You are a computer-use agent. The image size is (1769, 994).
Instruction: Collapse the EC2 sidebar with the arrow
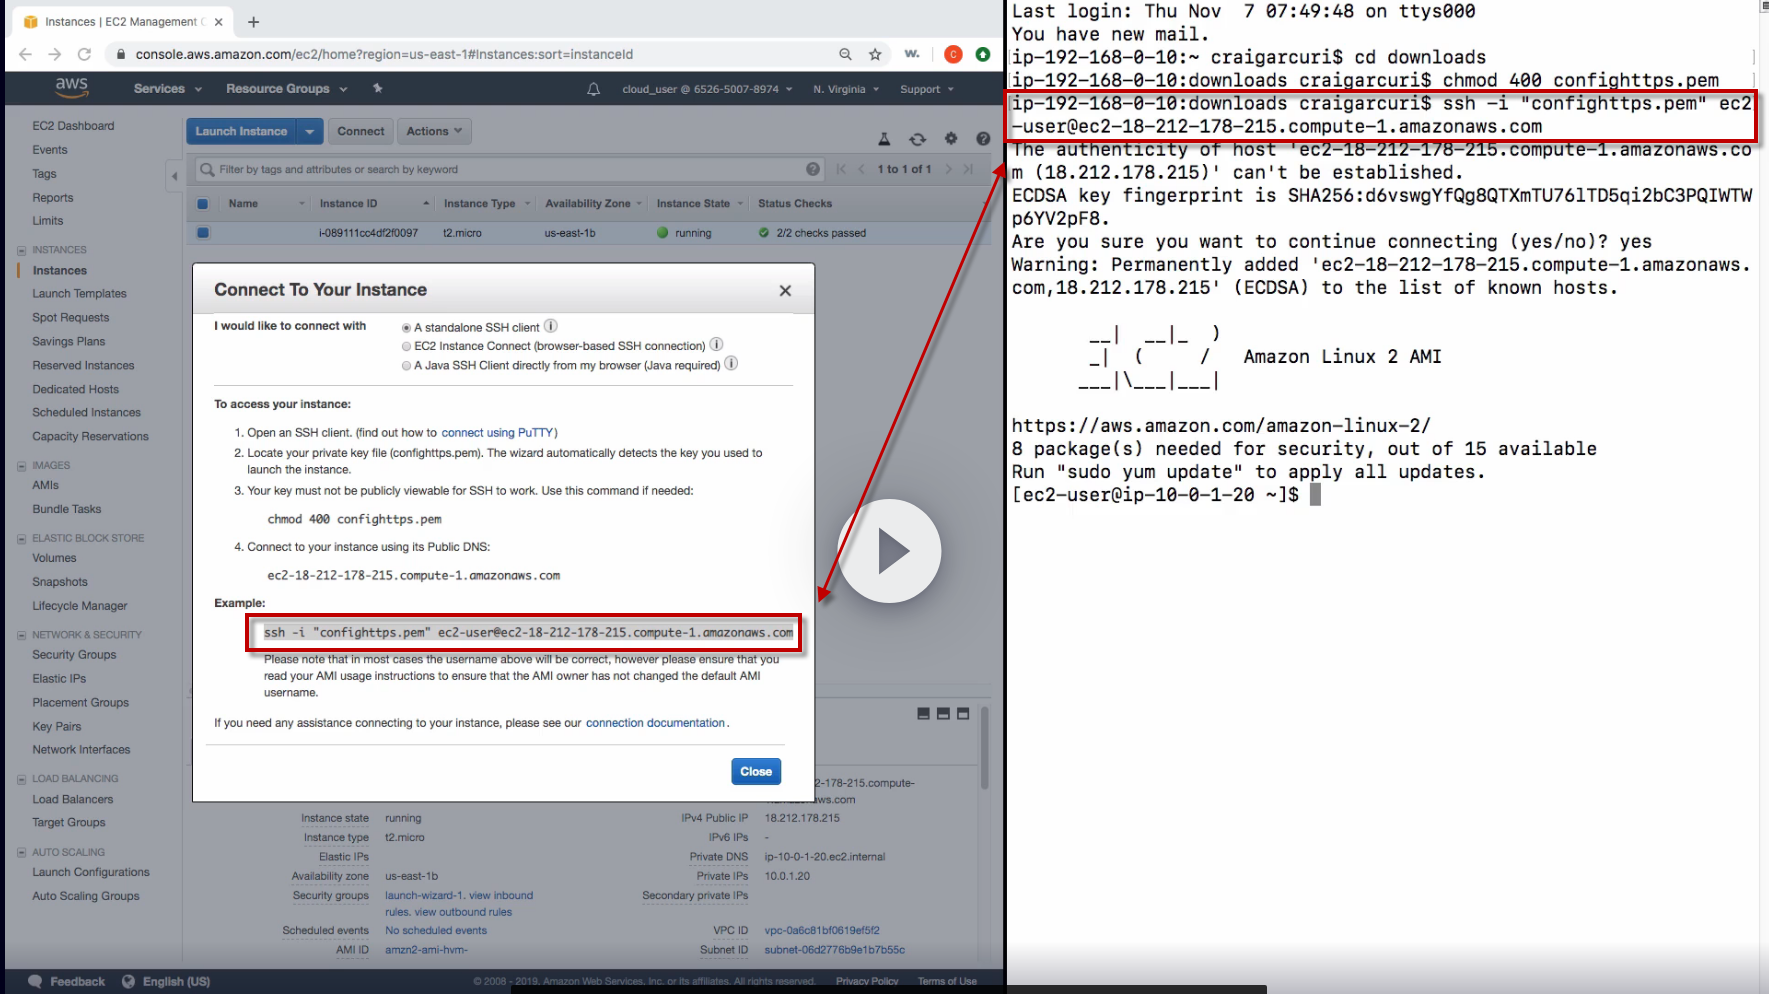174,176
